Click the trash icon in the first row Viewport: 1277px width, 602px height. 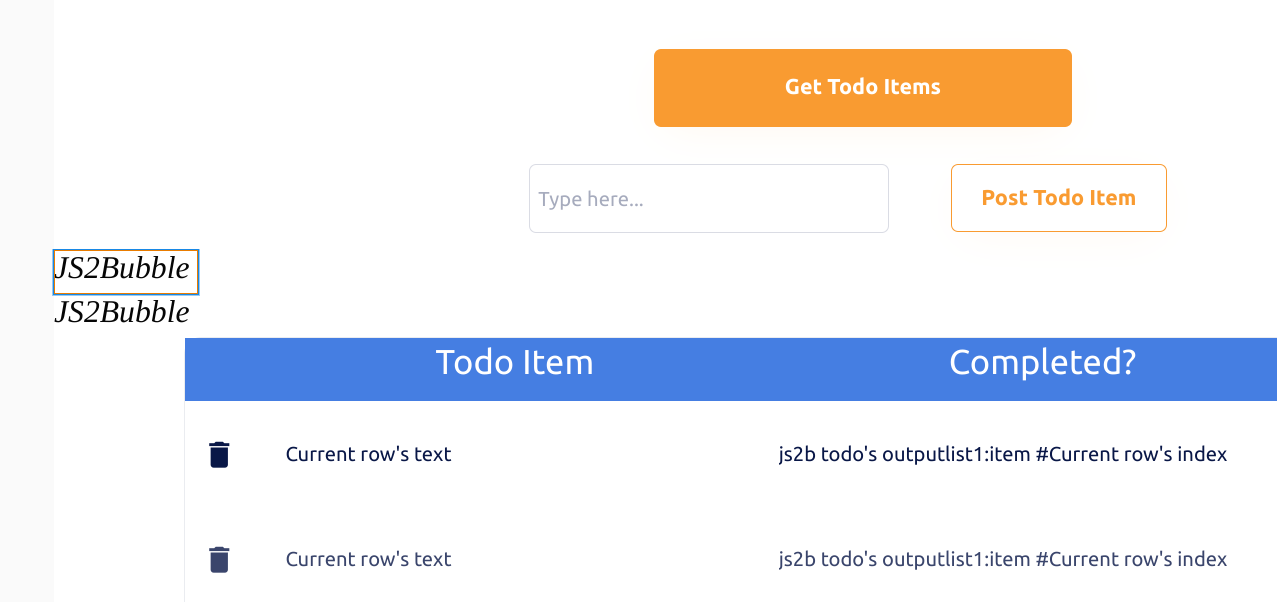tap(219, 454)
